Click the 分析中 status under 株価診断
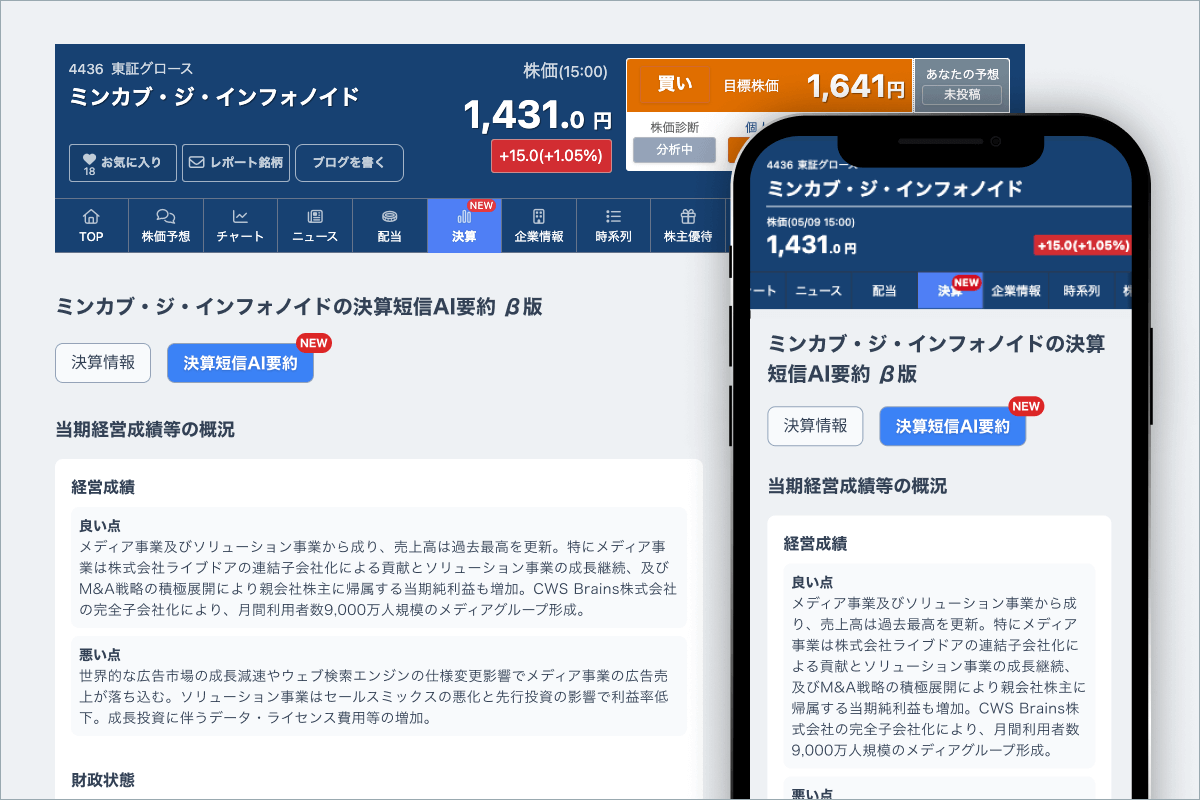This screenshot has width=1200, height=800. (674, 149)
